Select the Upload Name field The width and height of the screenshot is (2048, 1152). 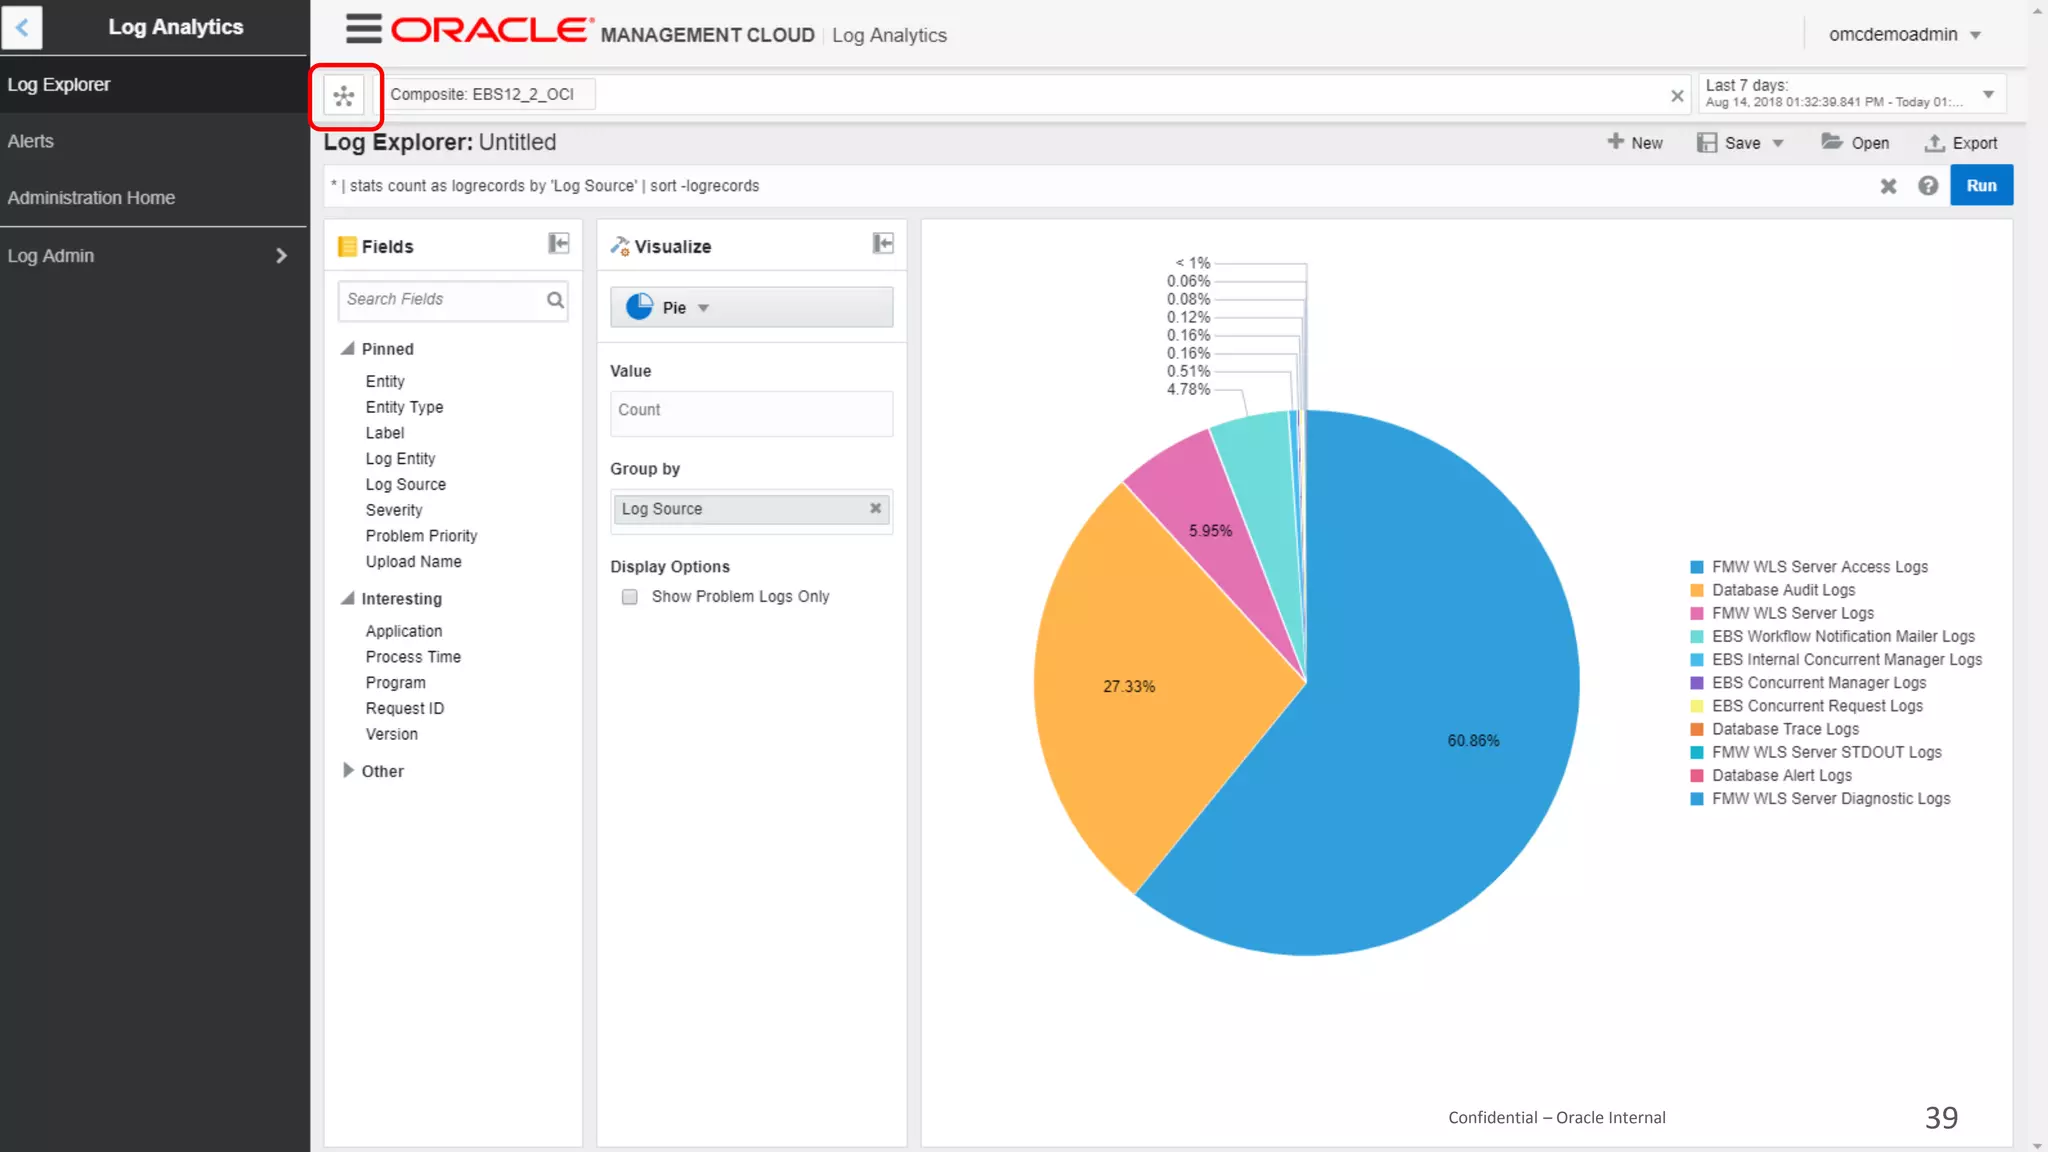(413, 562)
